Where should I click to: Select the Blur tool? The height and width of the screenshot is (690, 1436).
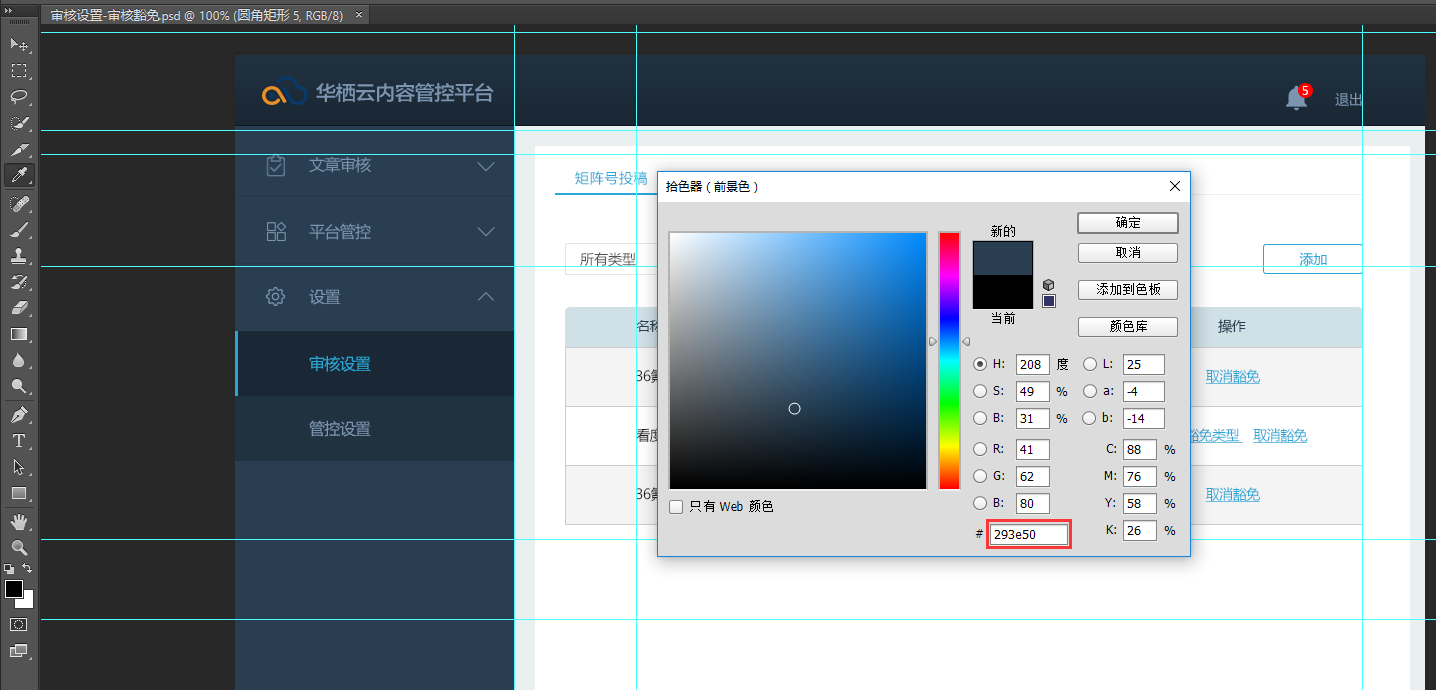point(19,359)
